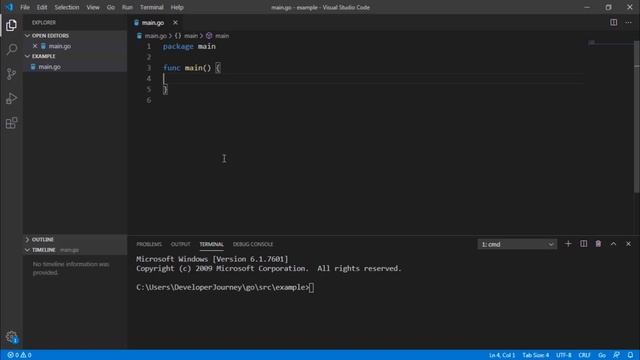
Task: Close the main.go editor tab
Action: coord(175,22)
